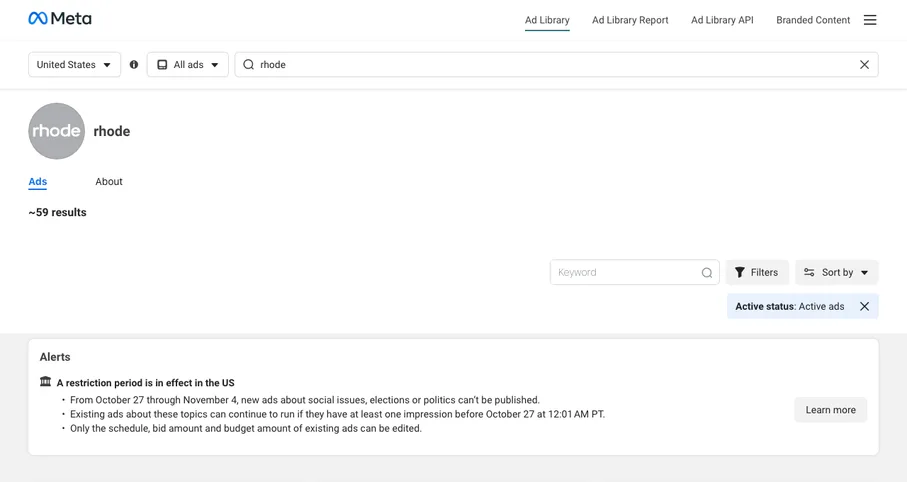Click the info icon beside United States
This screenshot has height=482, width=907.
pyautogui.click(x=134, y=65)
